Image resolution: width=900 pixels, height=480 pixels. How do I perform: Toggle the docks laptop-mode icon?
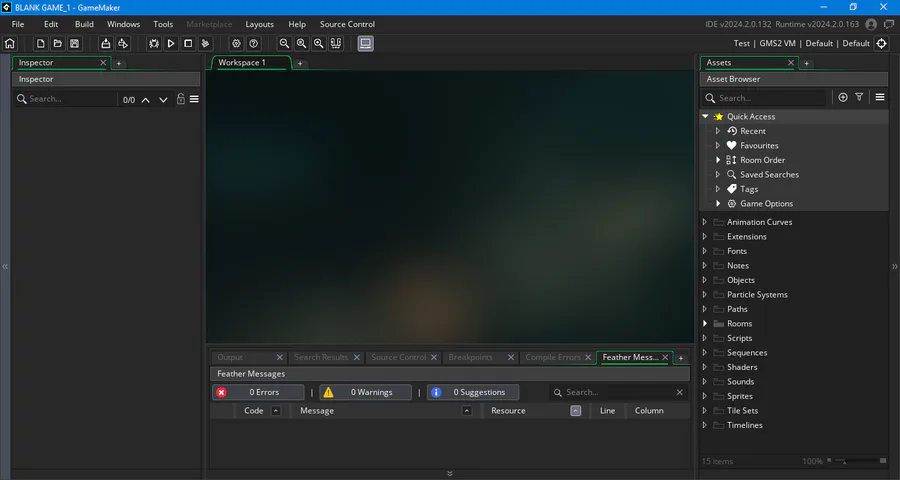[x=366, y=44]
